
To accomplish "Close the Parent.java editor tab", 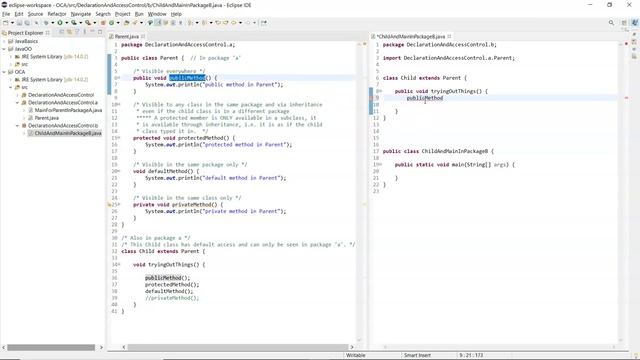I will click(x=143, y=36).
